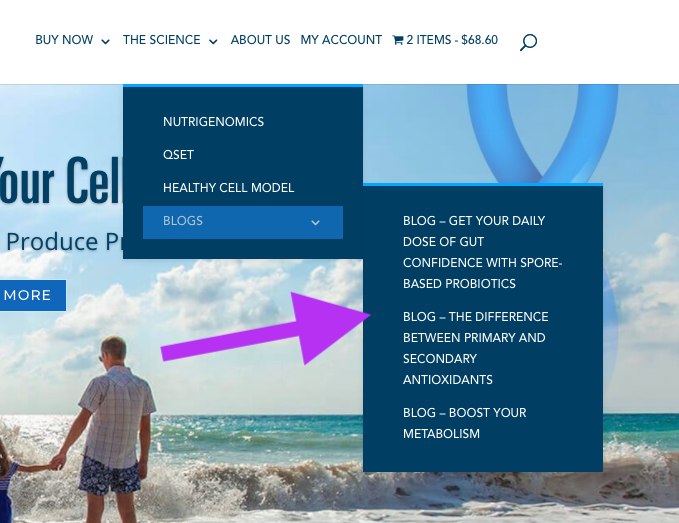Open Boost Your Metabolism blog
Viewport: 679px width, 523px height.
pos(465,423)
